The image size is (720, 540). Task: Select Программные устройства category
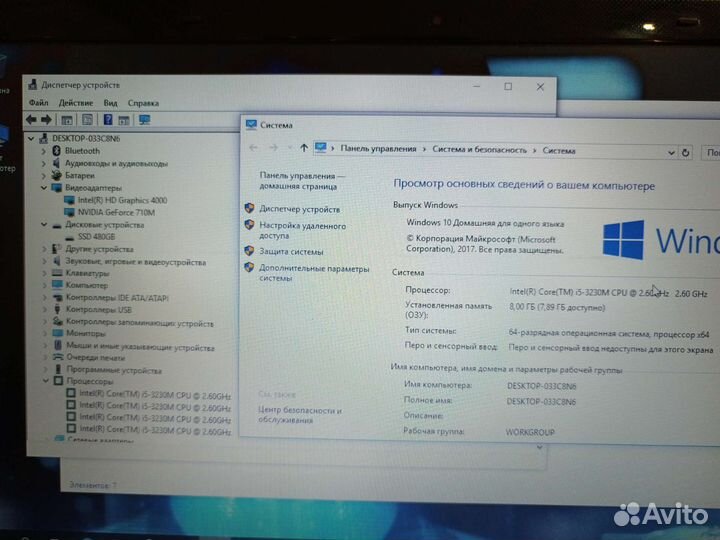coord(114,370)
